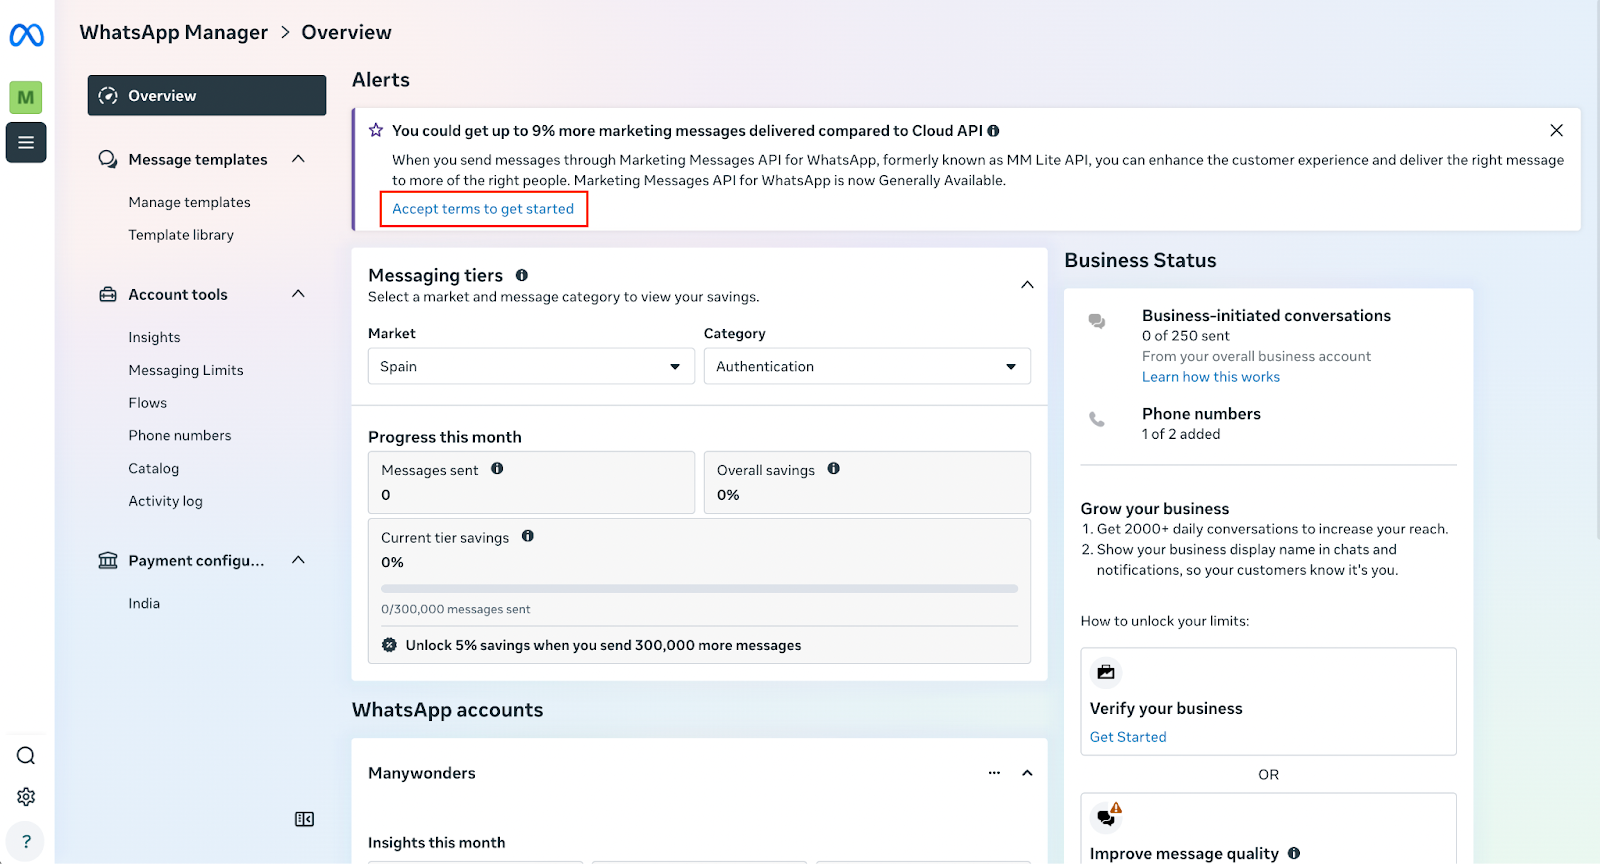Open the Manywonders three-dot options menu
The width and height of the screenshot is (1600, 864).
tap(994, 773)
